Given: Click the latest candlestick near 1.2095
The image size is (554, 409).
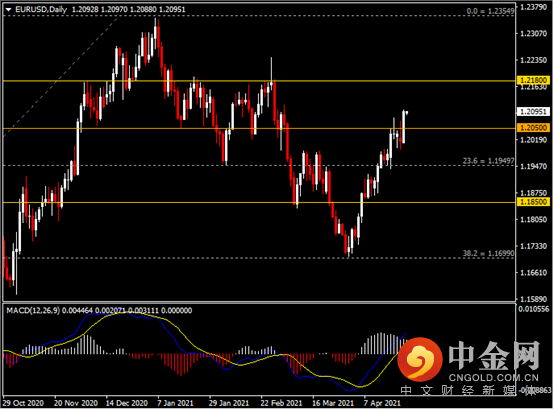Looking at the screenshot, I should [407, 113].
